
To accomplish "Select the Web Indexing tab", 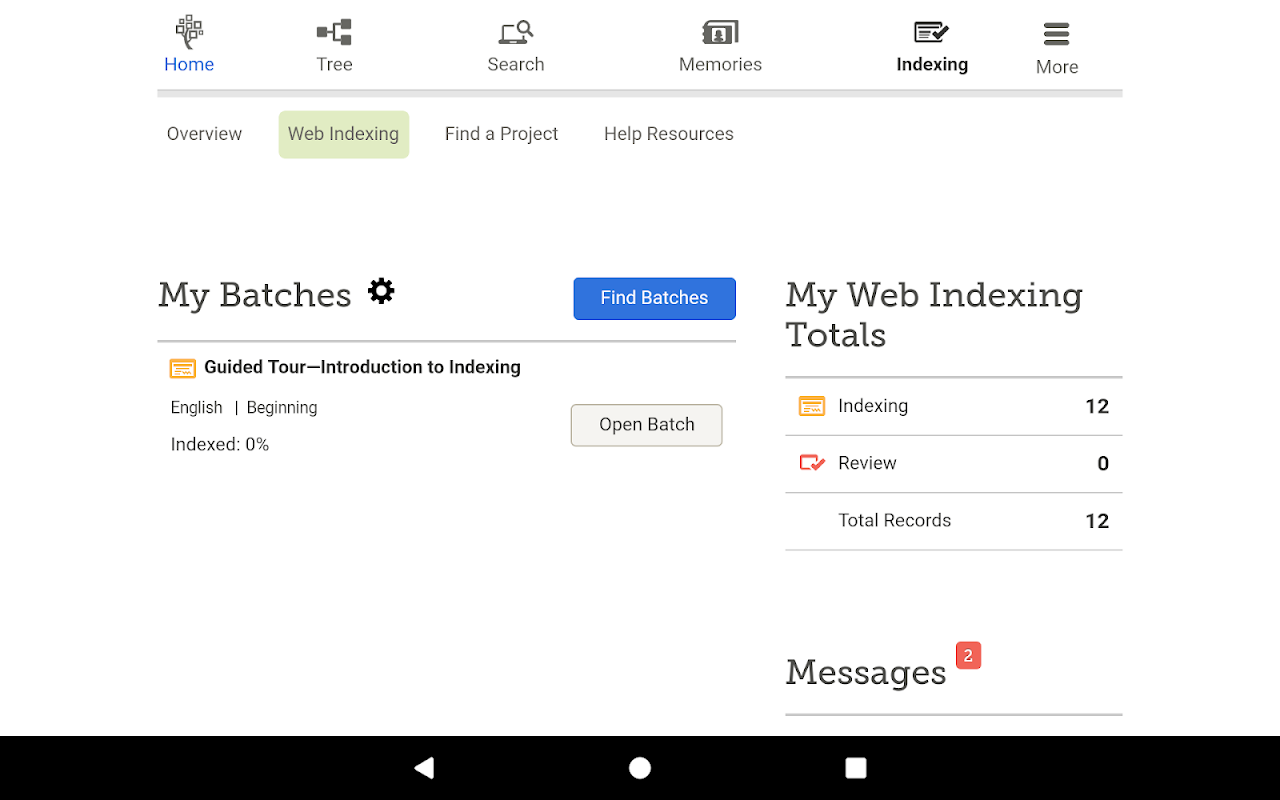I will click(343, 134).
